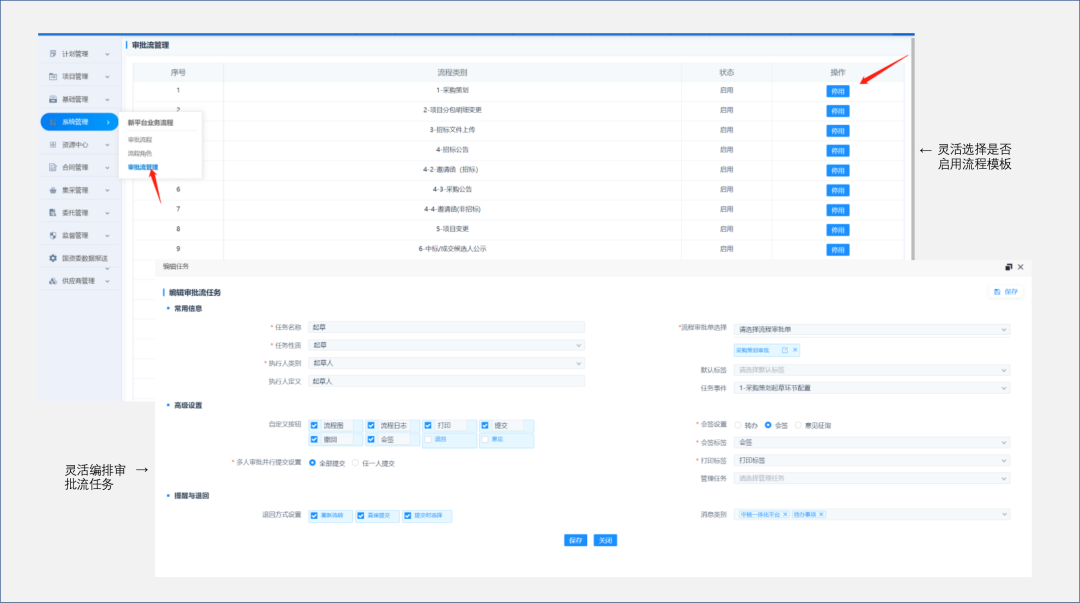Screen dimensions: 1080x603
Task: Expand the 打印标签 dropdown
Action: tap(872, 460)
